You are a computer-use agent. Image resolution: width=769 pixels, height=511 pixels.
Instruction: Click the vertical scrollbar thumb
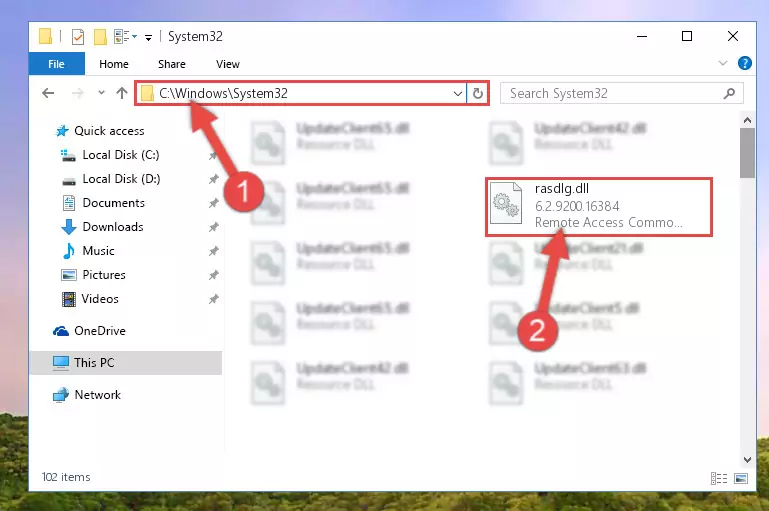tap(747, 153)
